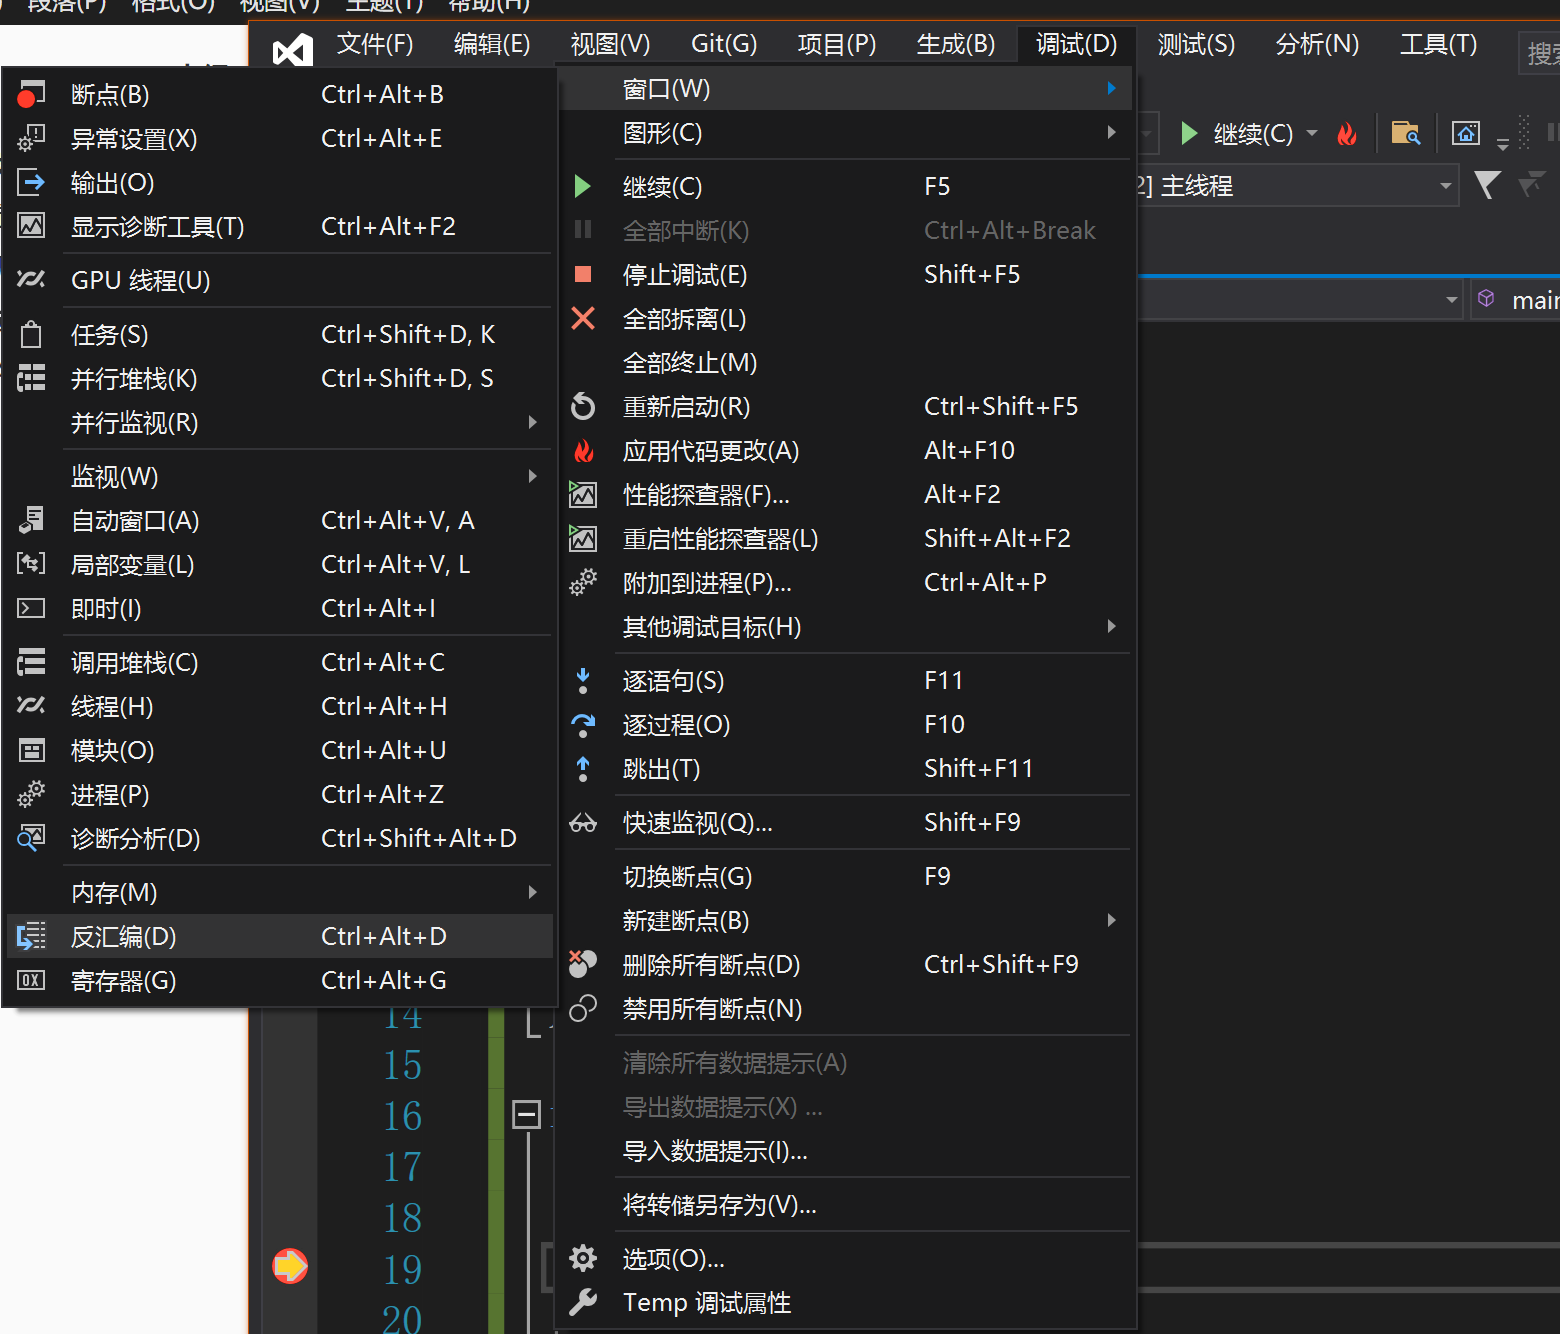Open the 工具(T) menu
Viewport: 1560px width, 1334px height.
pyautogui.click(x=1438, y=44)
